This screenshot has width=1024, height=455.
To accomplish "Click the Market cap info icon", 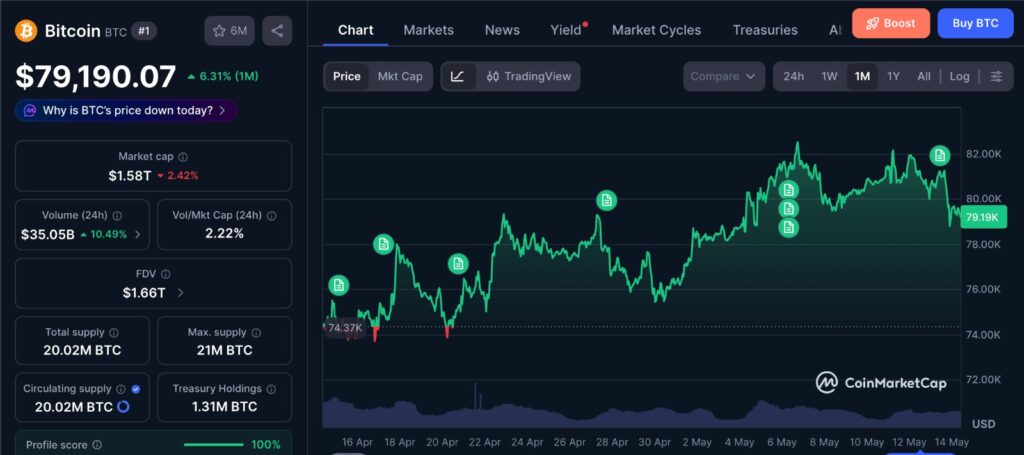I will click(x=183, y=157).
